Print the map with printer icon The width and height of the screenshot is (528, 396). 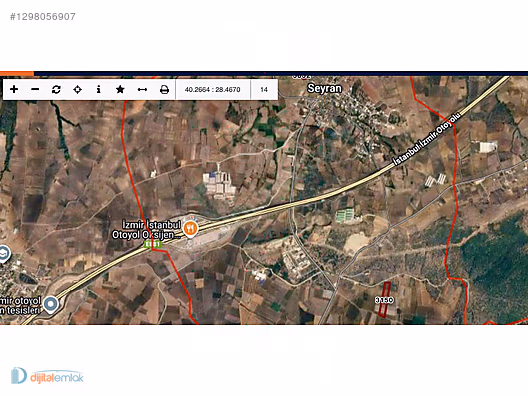pyautogui.click(x=164, y=89)
